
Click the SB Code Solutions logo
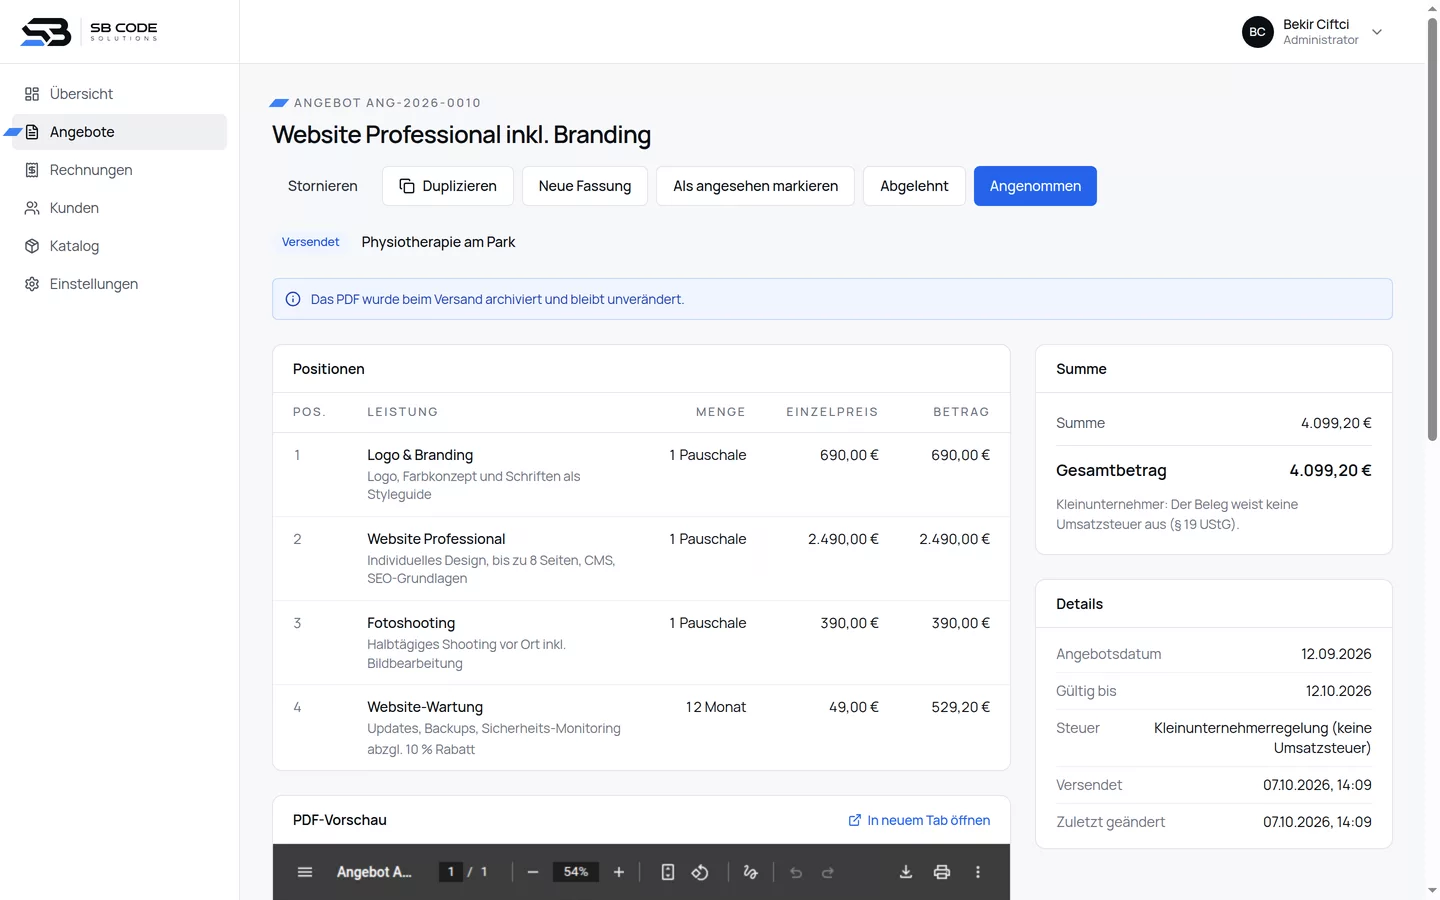[89, 32]
